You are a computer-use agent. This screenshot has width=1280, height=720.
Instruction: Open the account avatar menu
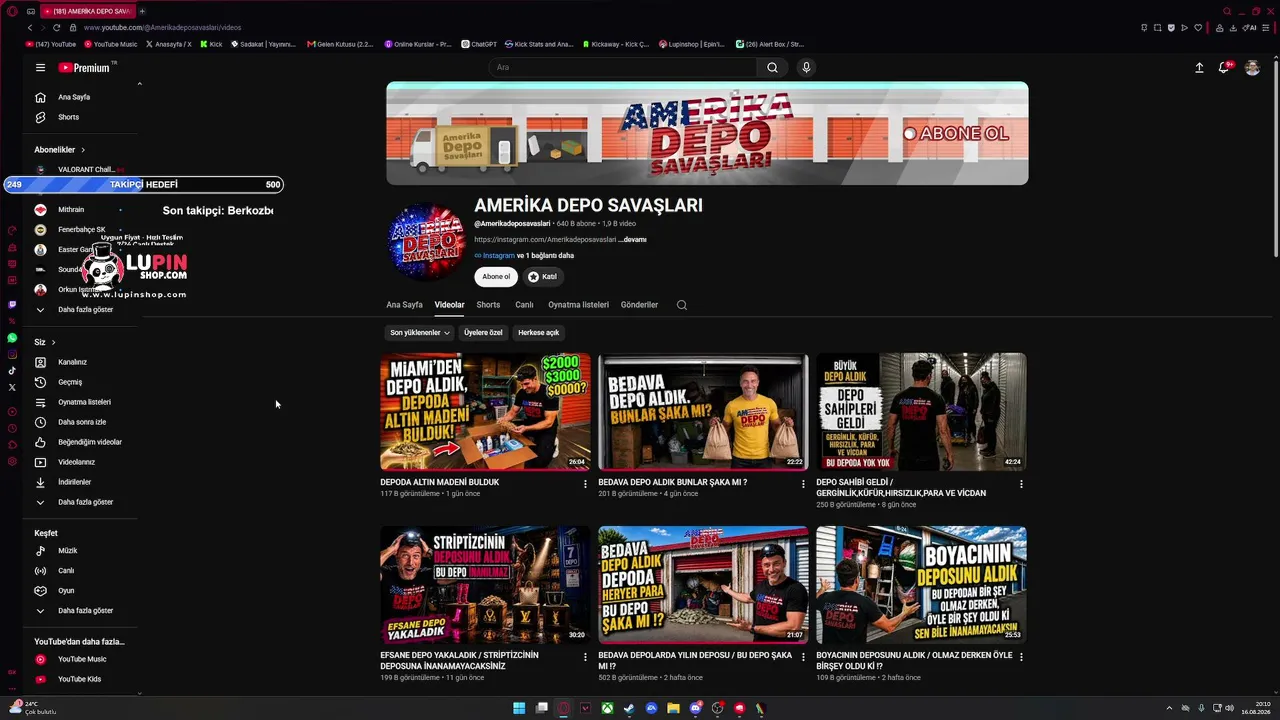point(1252,68)
